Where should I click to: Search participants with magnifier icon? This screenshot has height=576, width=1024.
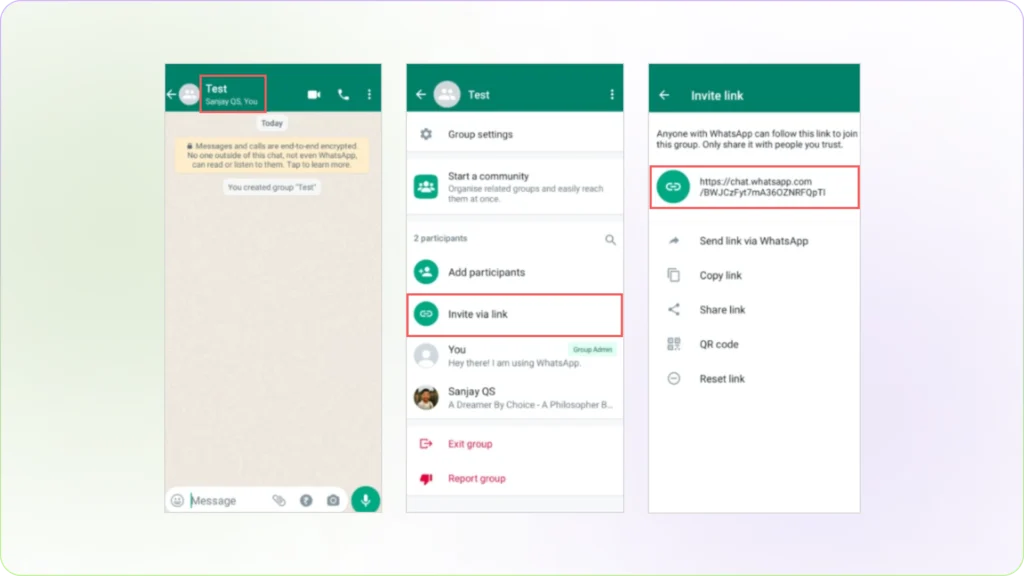pyautogui.click(x=610, y=240)
